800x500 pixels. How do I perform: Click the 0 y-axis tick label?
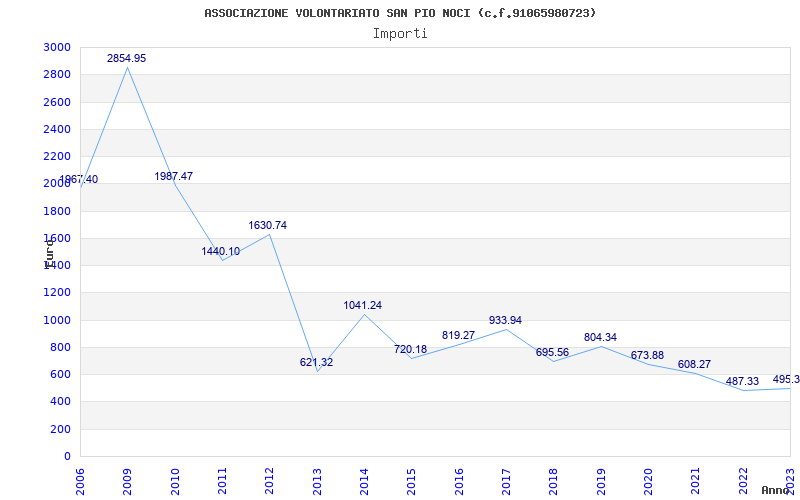(x=67, y=457)
